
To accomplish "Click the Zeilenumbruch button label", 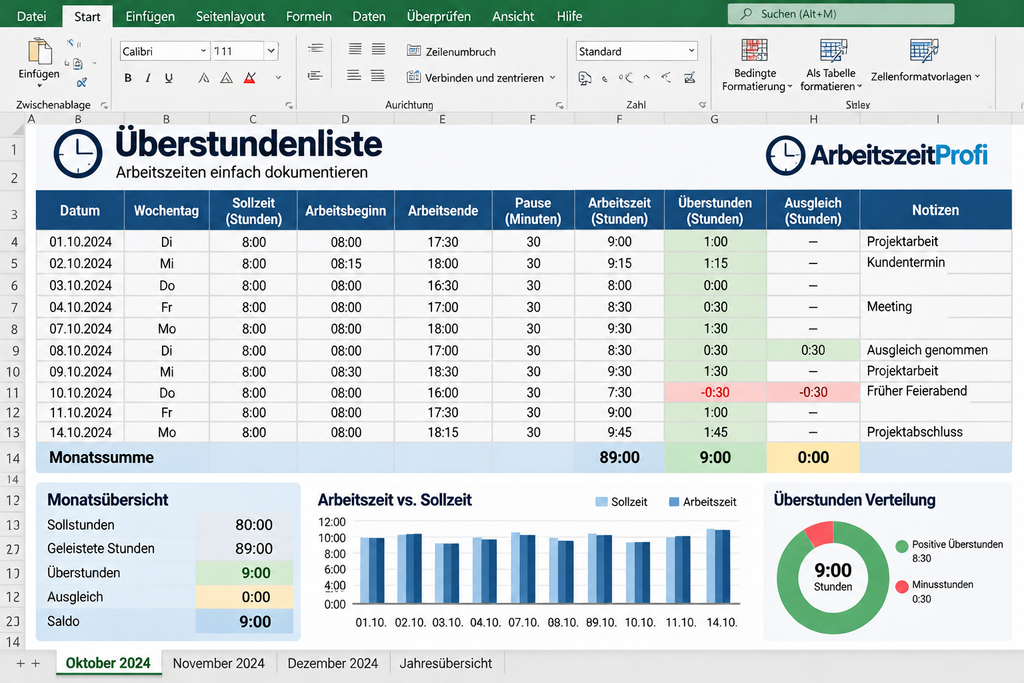I will click(x=460, y=52).
